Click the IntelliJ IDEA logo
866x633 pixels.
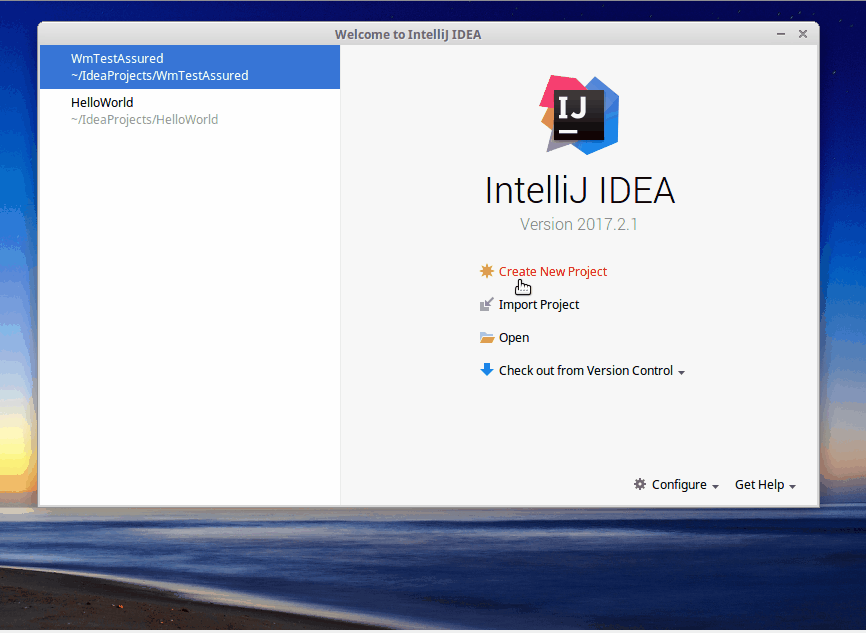coord(579,115)
